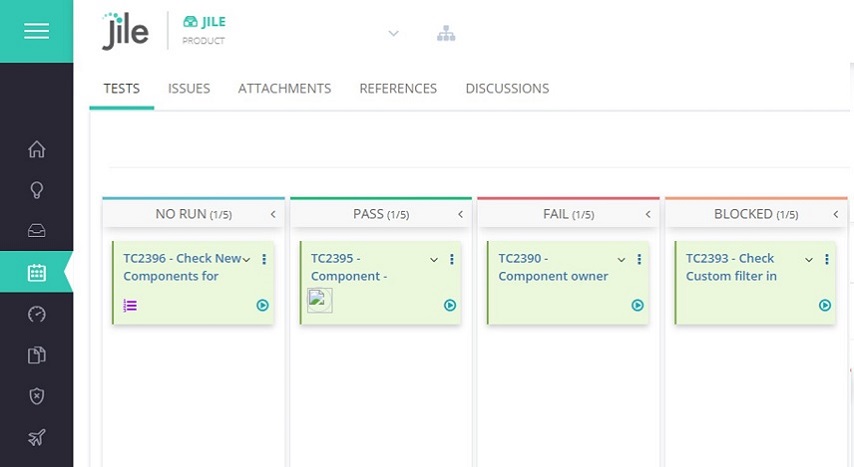This screenshot has width=854, height=467.
Task: Select the calendar sidebar icon
Action: pyautogui.click(x=36, y=272)
